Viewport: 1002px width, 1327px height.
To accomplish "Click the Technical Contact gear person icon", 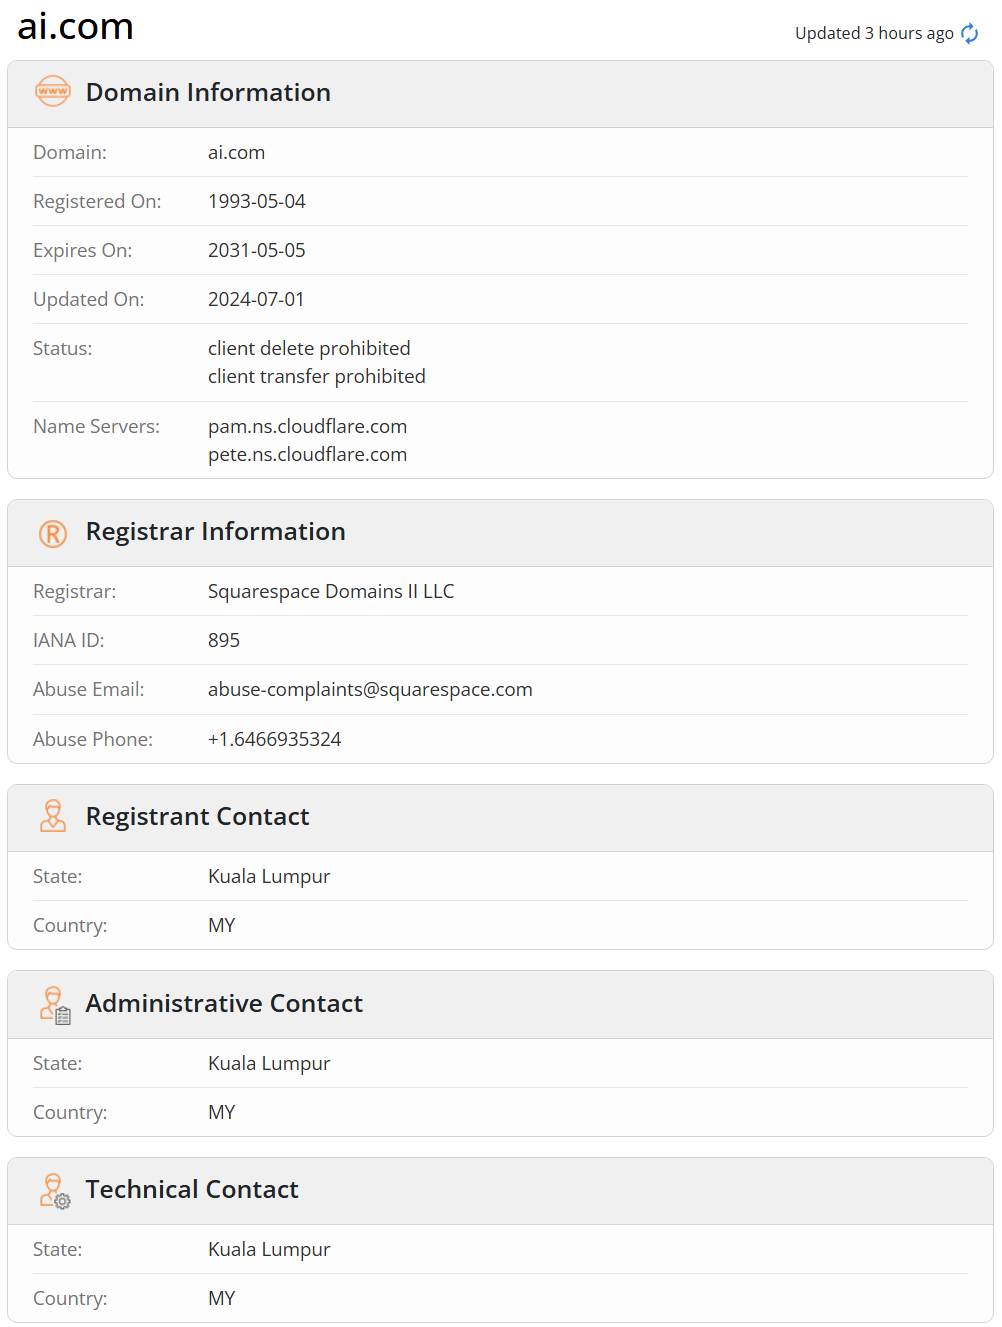I will tap(55, 1190).
